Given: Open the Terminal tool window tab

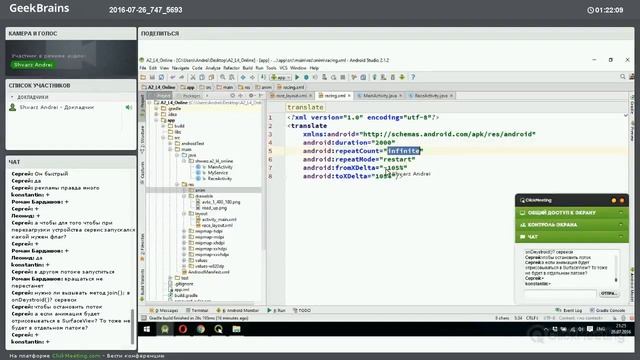Looking at the screenshot, I should click(x=197, y=311).
